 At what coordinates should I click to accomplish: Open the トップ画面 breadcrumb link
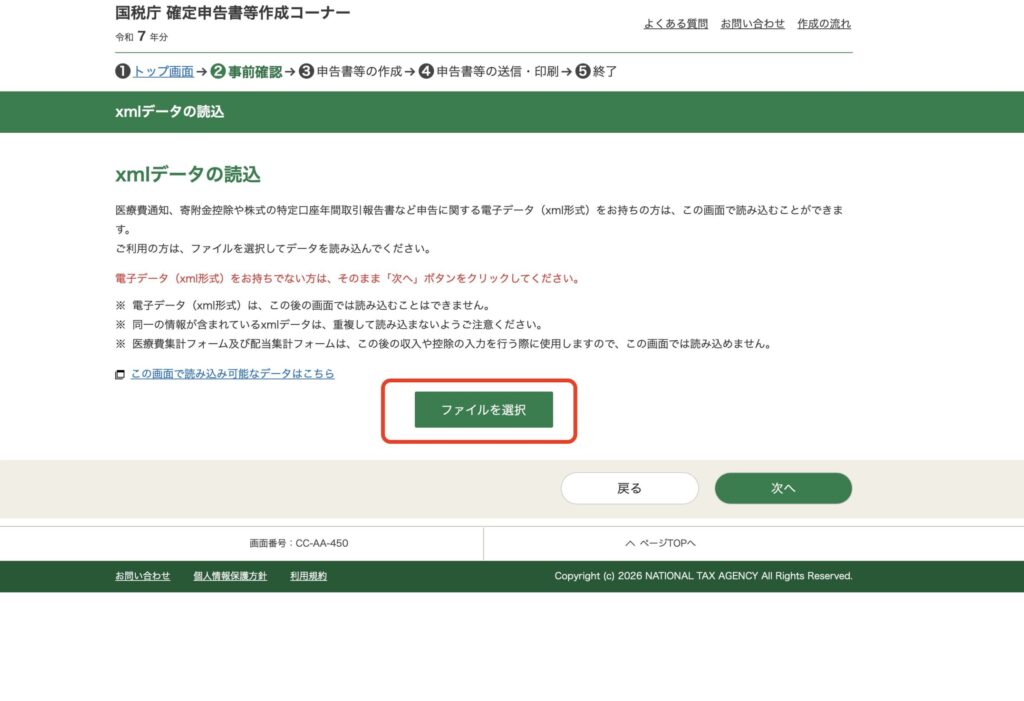163,72
